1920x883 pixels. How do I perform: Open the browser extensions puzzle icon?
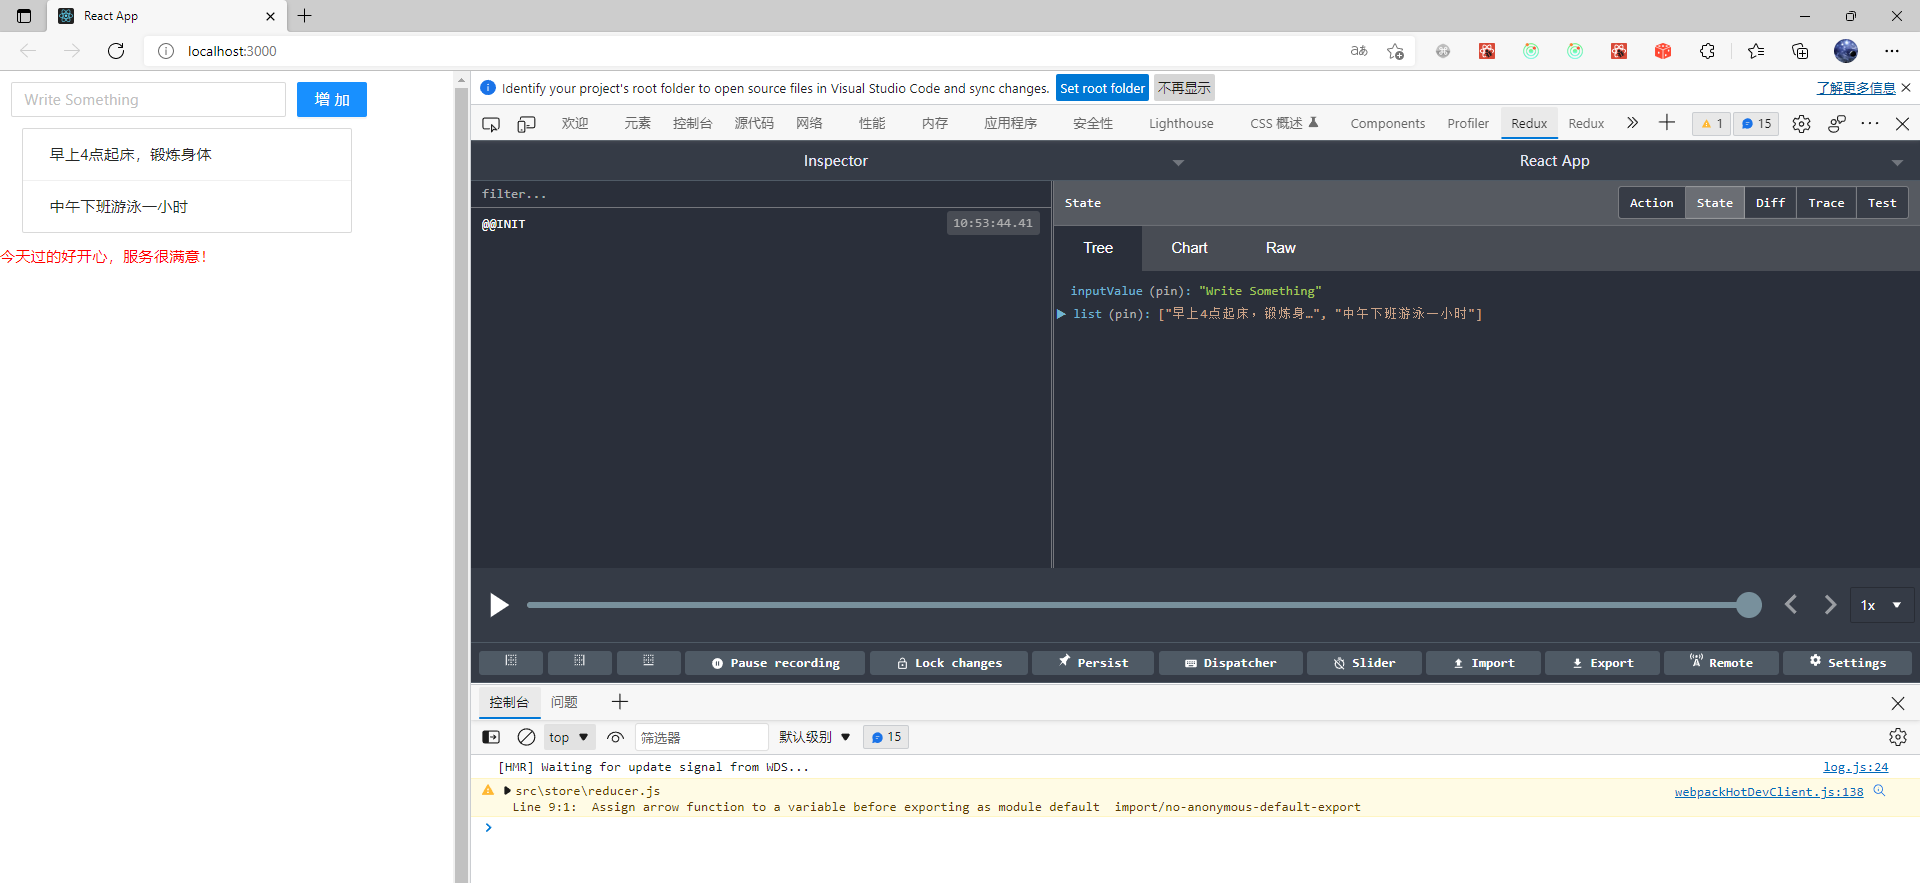(x=1707, y=51)
